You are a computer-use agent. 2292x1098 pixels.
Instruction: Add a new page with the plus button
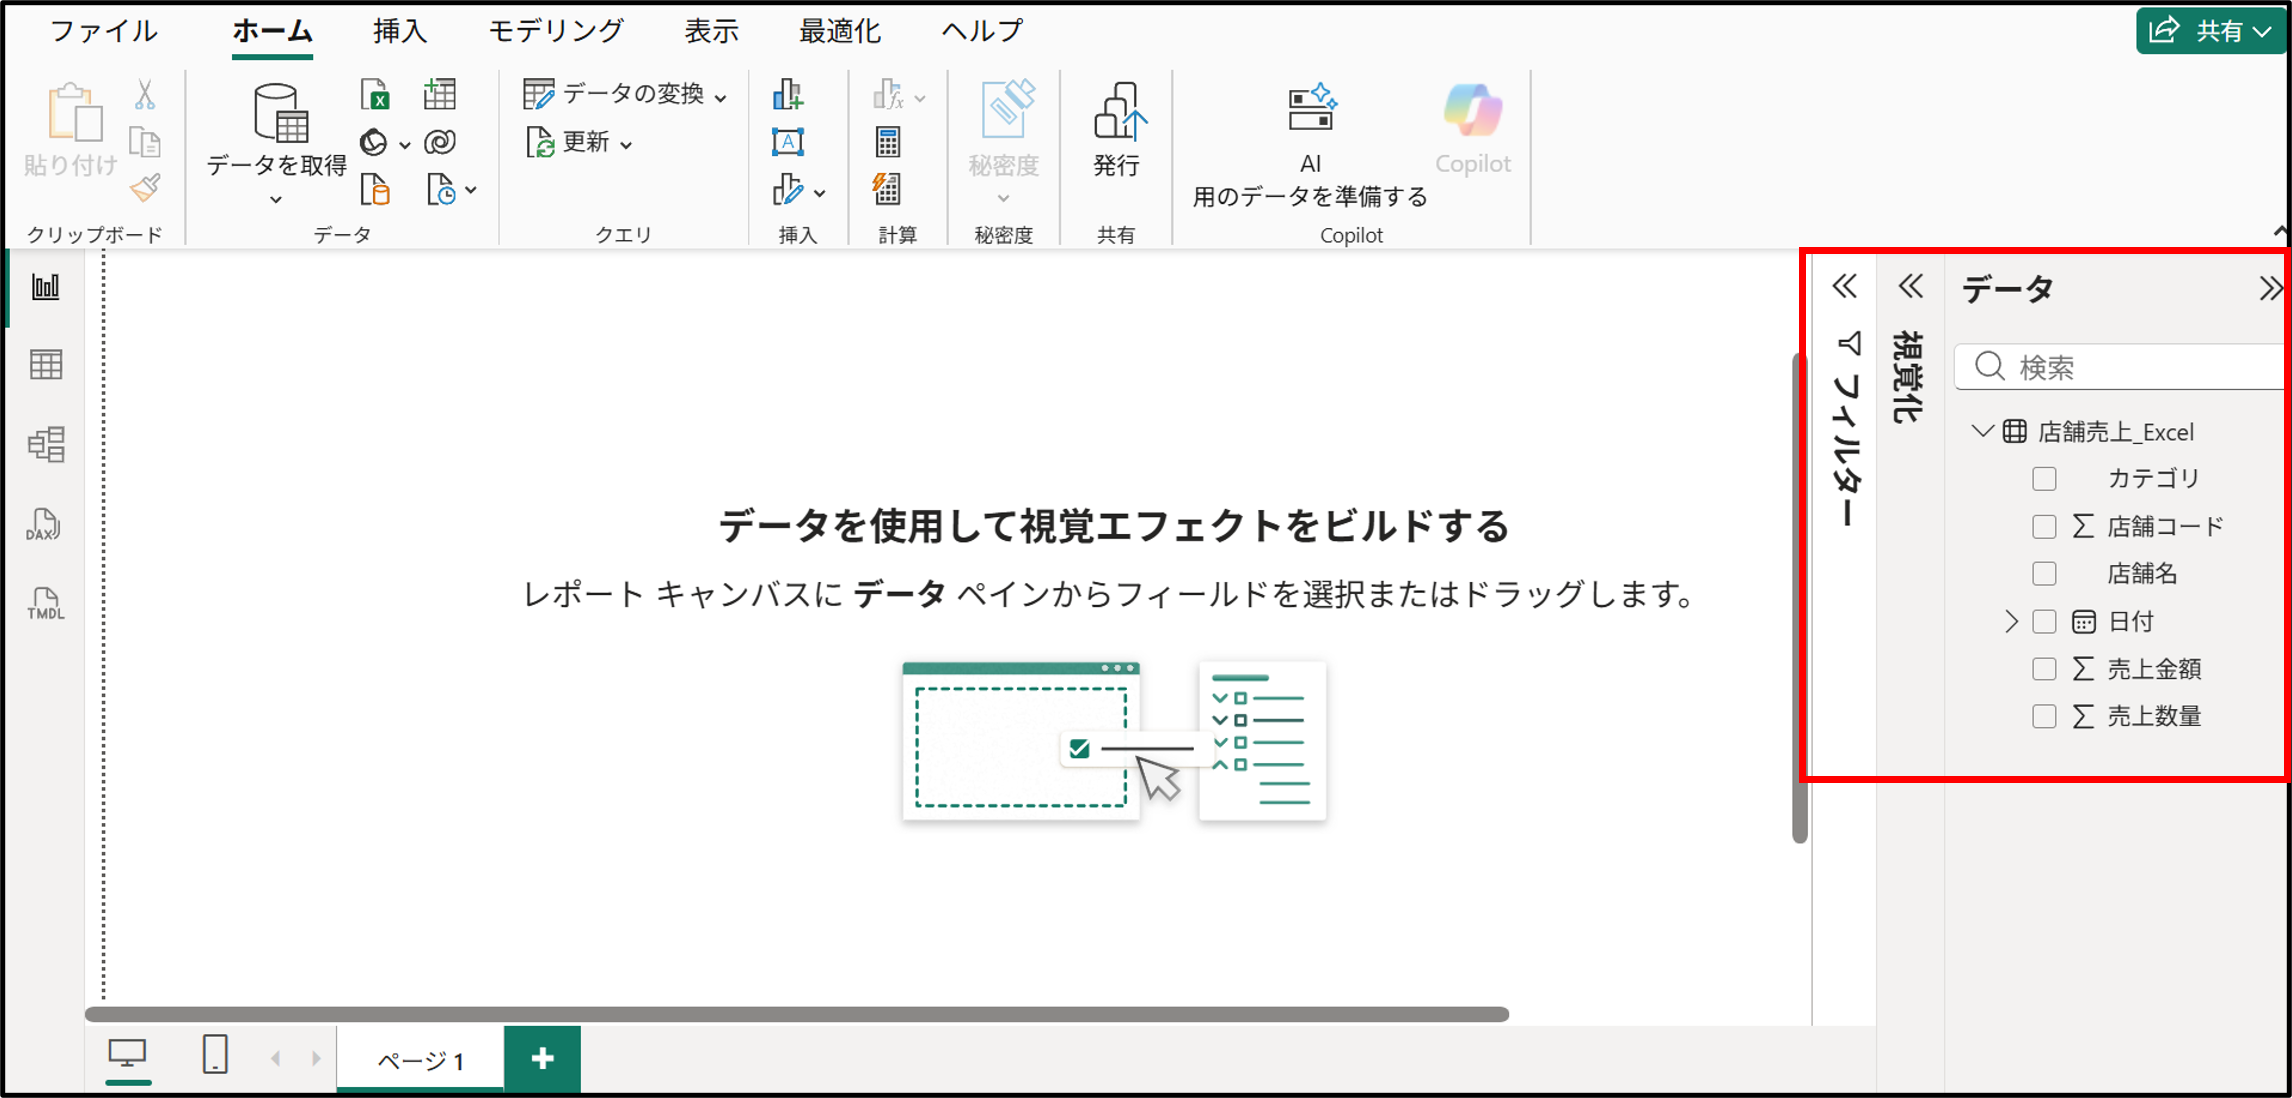(543, 1057)
